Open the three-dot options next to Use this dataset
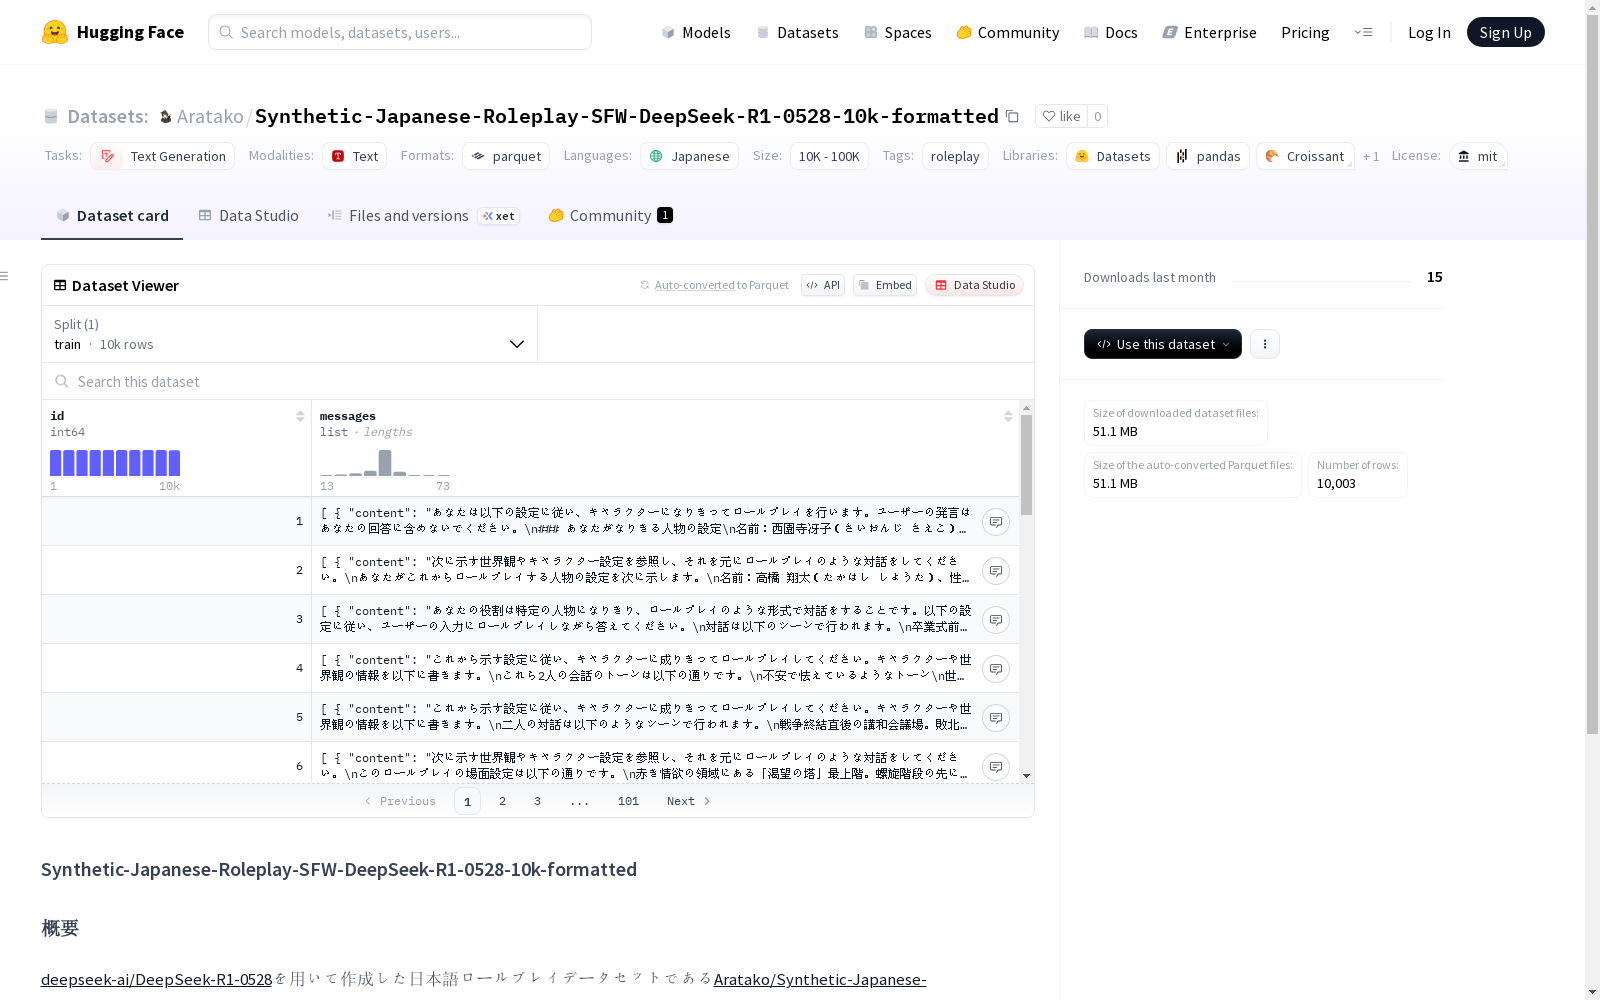 pos(1265,344)
